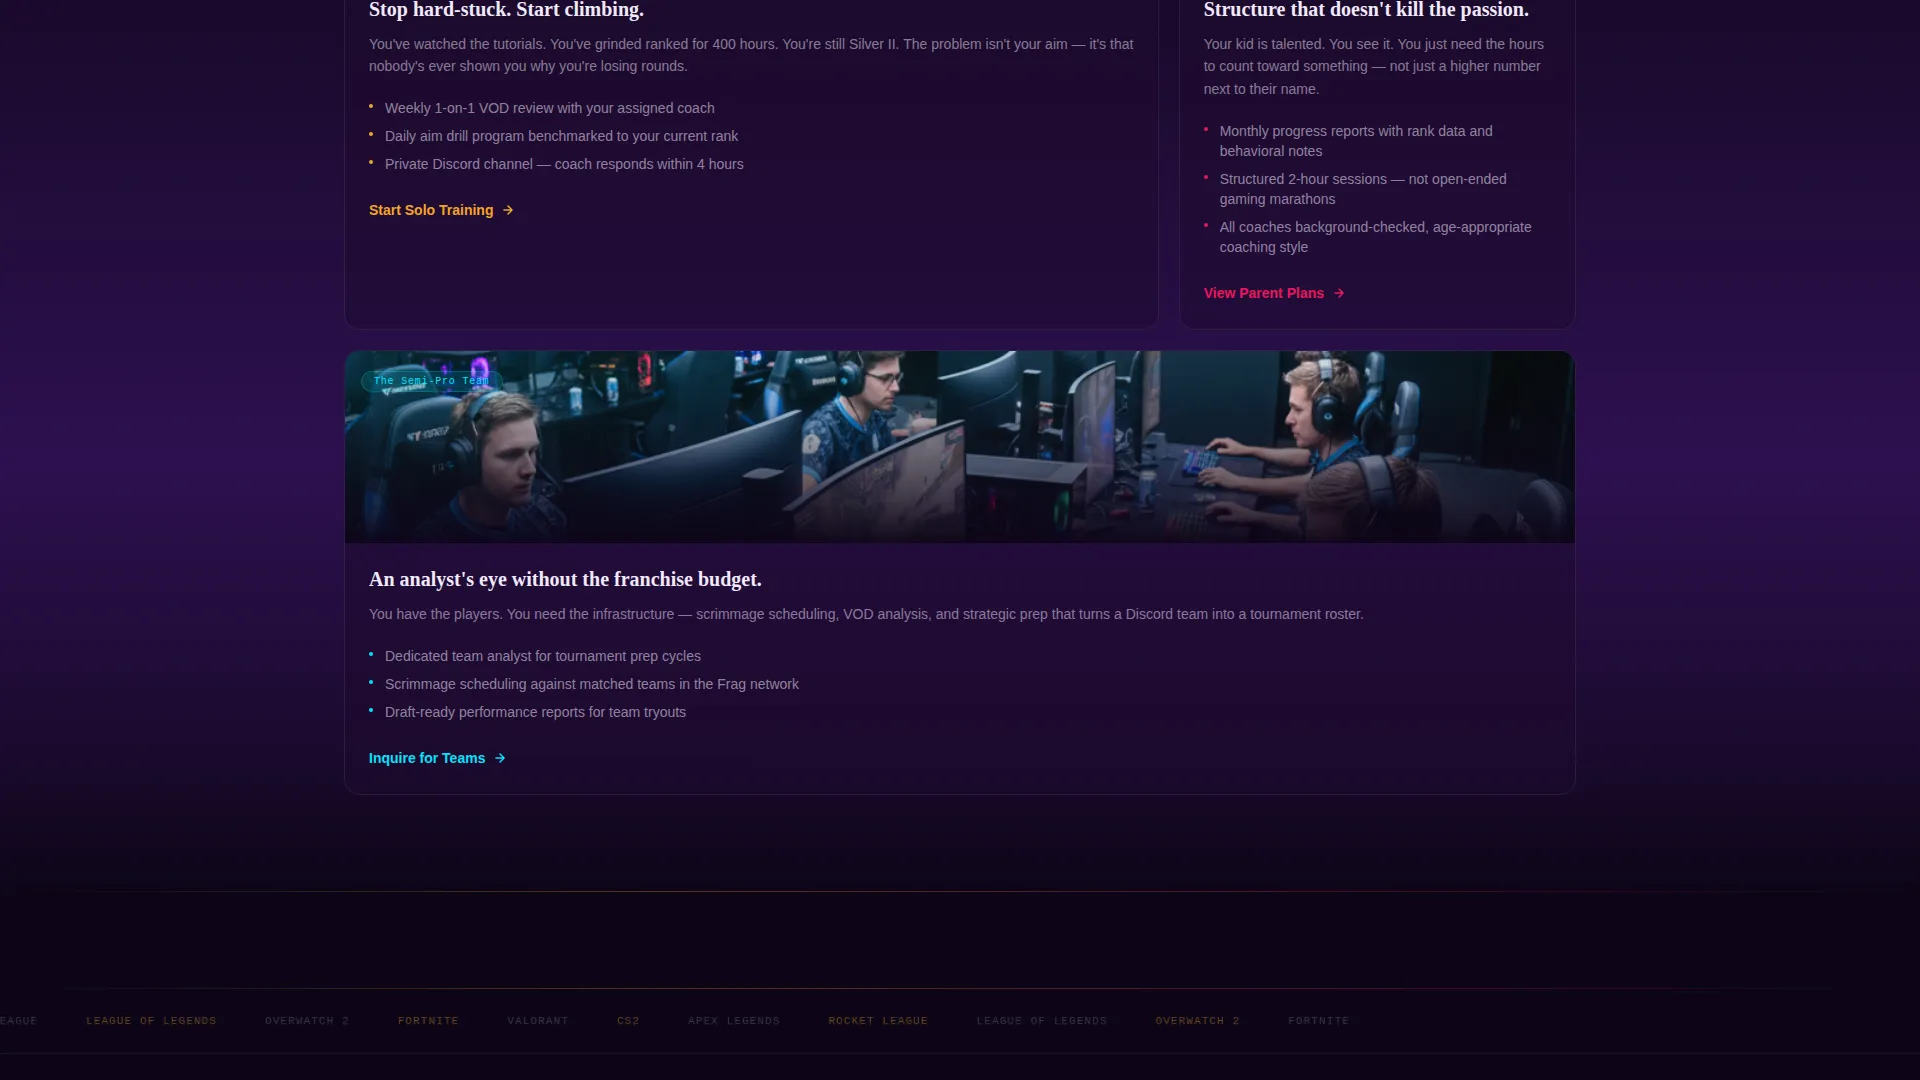The width and height of the screenshot is (1920, 1080).
Task: Select heading 'Structure that doesn't kill the passion.'
Action: pos(1366,10)
